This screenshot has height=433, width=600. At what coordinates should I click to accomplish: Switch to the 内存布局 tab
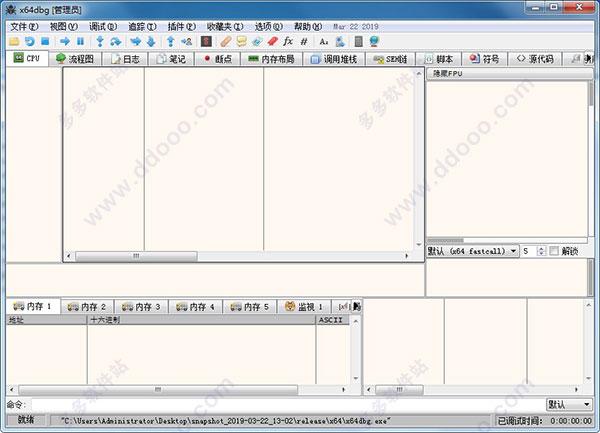pos(271,59)
